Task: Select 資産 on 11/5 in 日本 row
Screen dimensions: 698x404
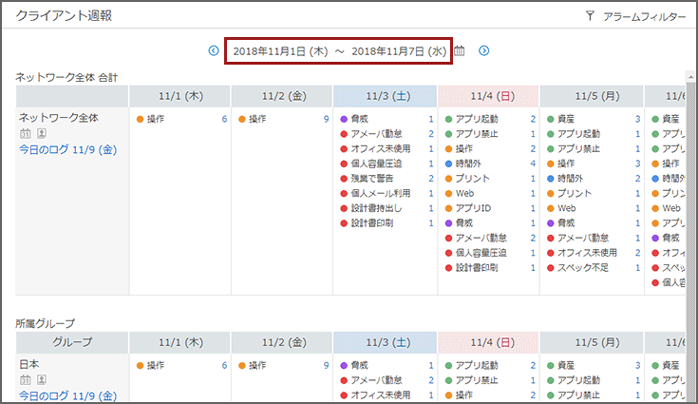Action: 566,365
